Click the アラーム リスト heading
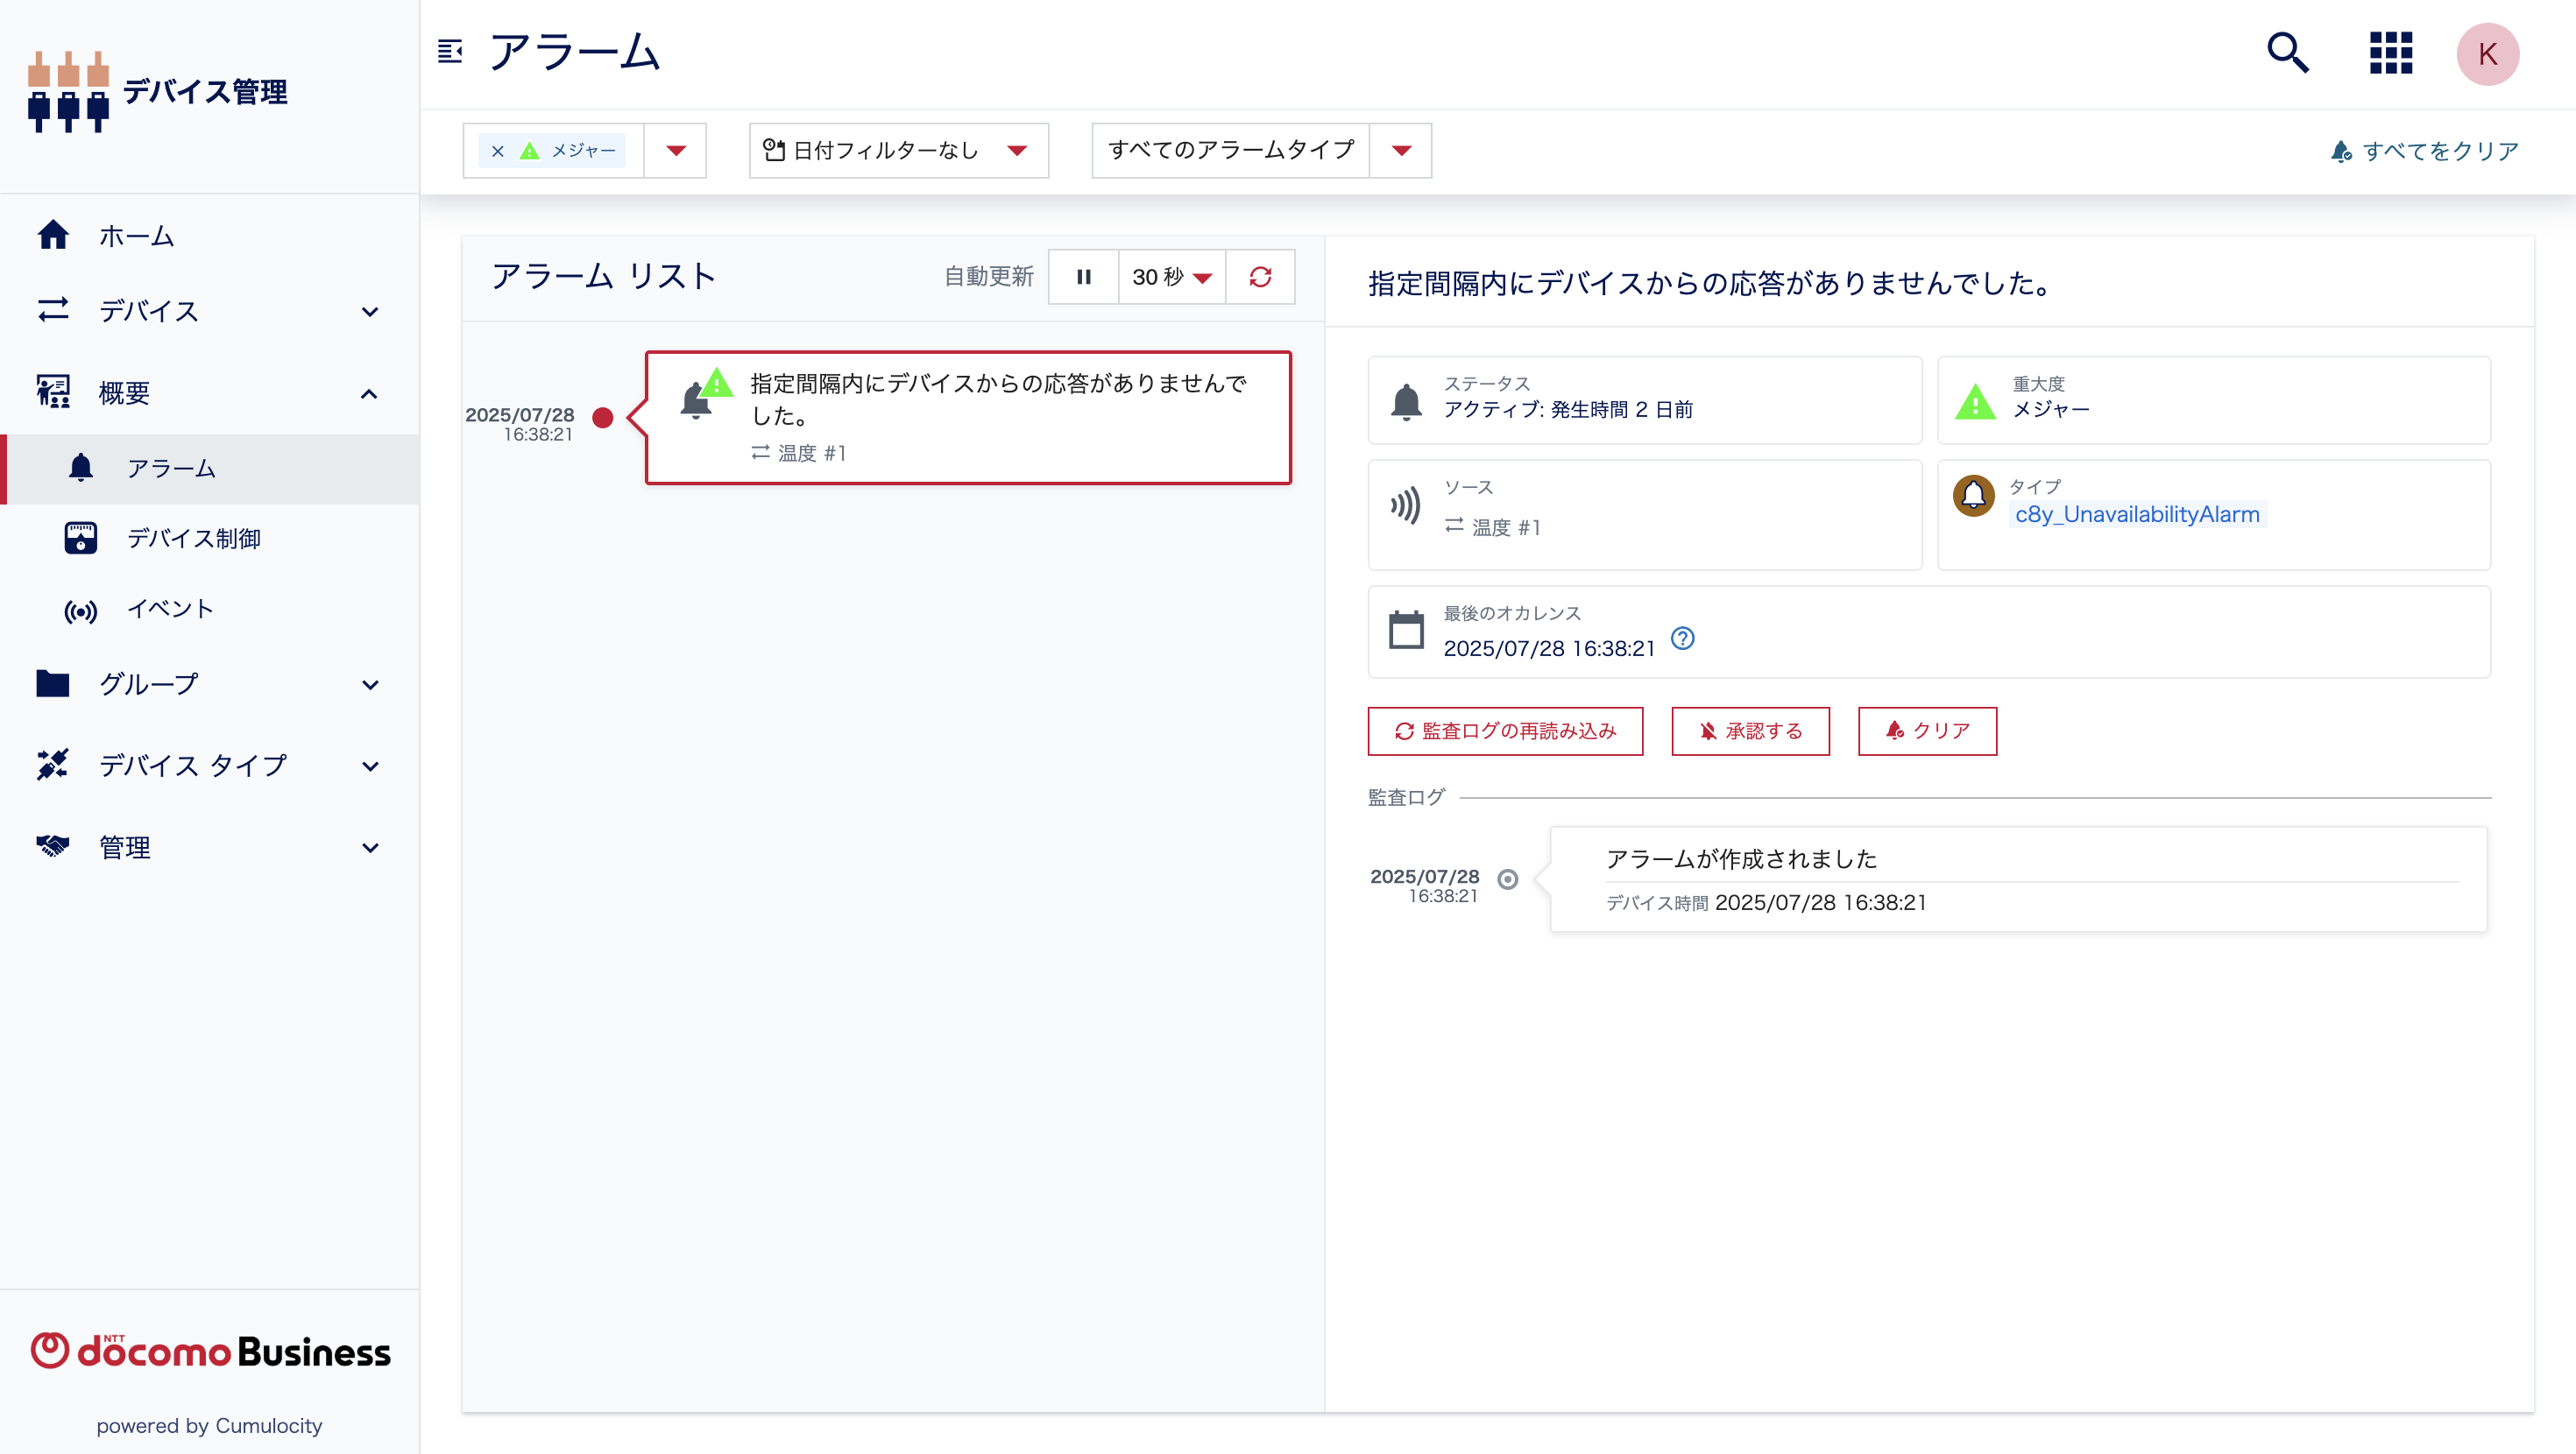2576x1454 pixels. coord(603,276)
